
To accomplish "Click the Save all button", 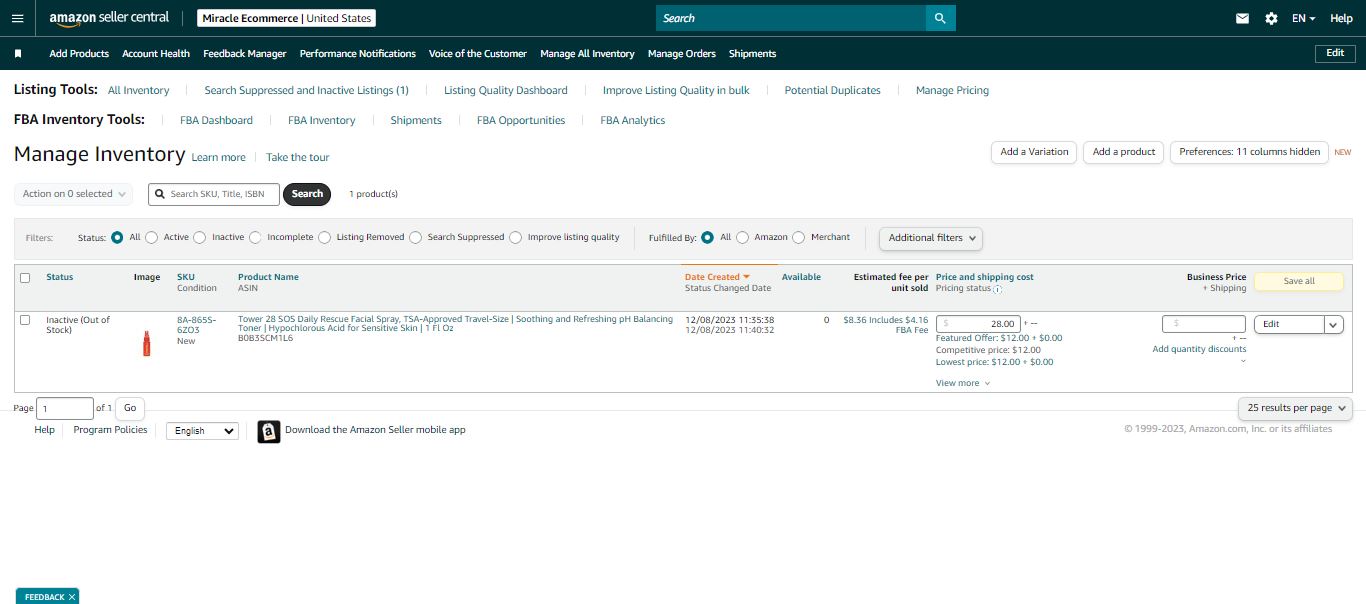I will (1299, 281).
